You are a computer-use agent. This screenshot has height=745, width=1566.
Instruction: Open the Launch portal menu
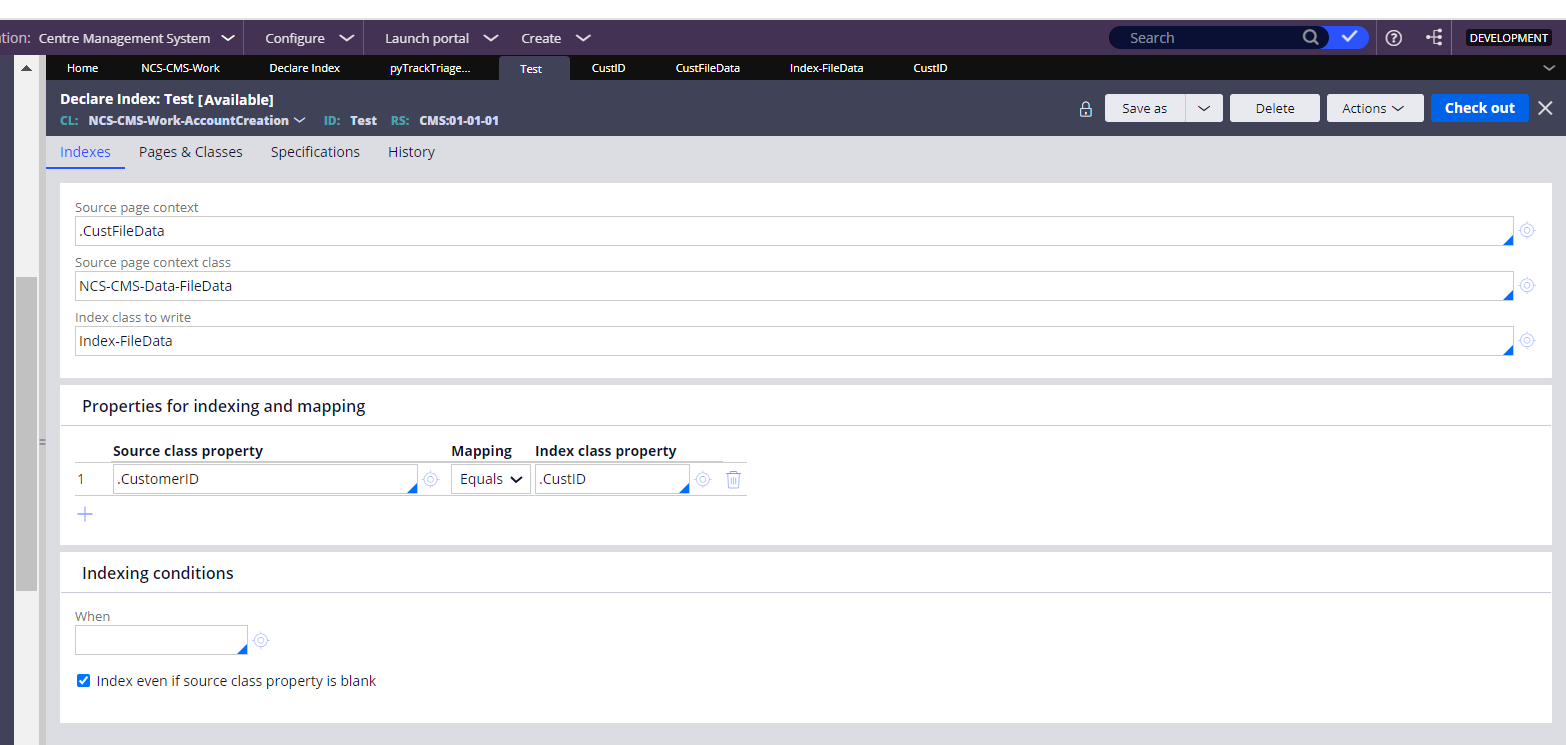(x=441, y=38)
